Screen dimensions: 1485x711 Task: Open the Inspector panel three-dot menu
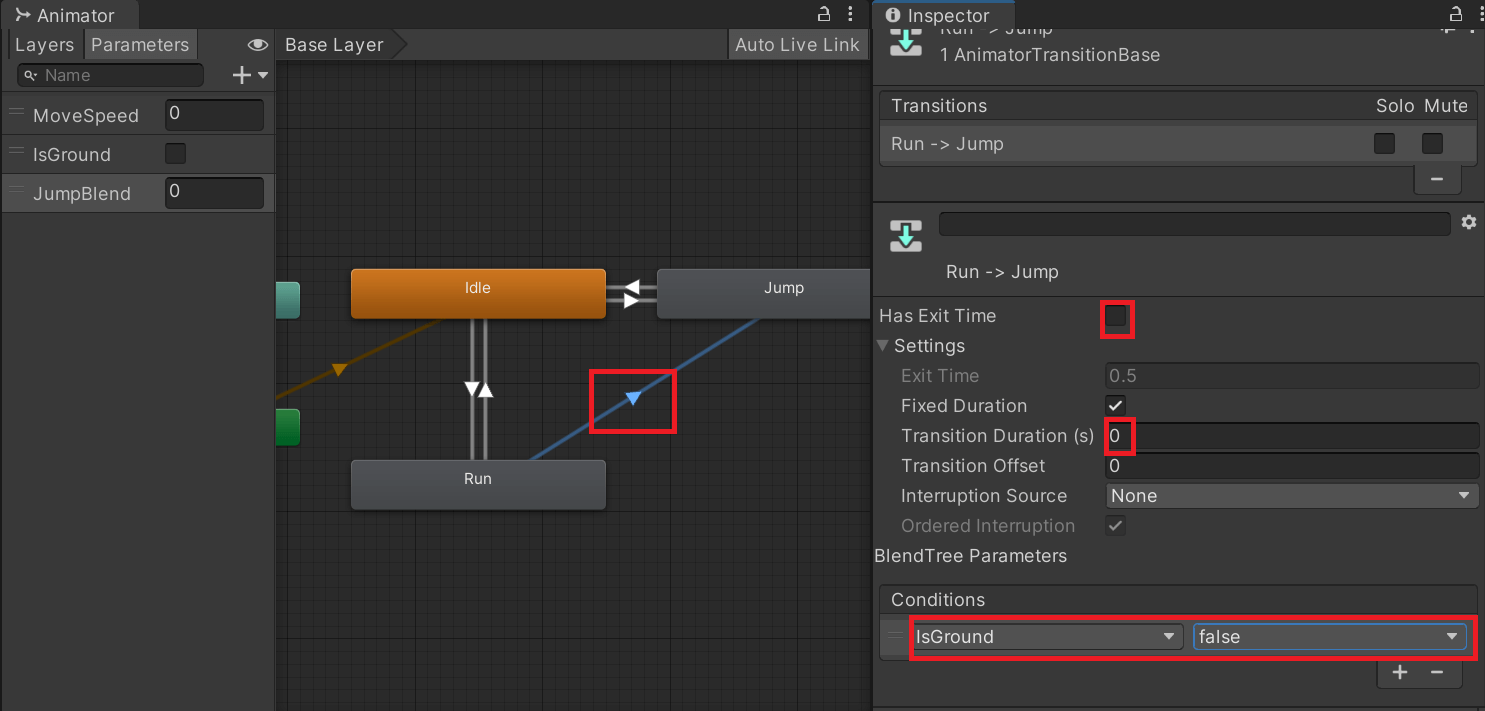1479,14
